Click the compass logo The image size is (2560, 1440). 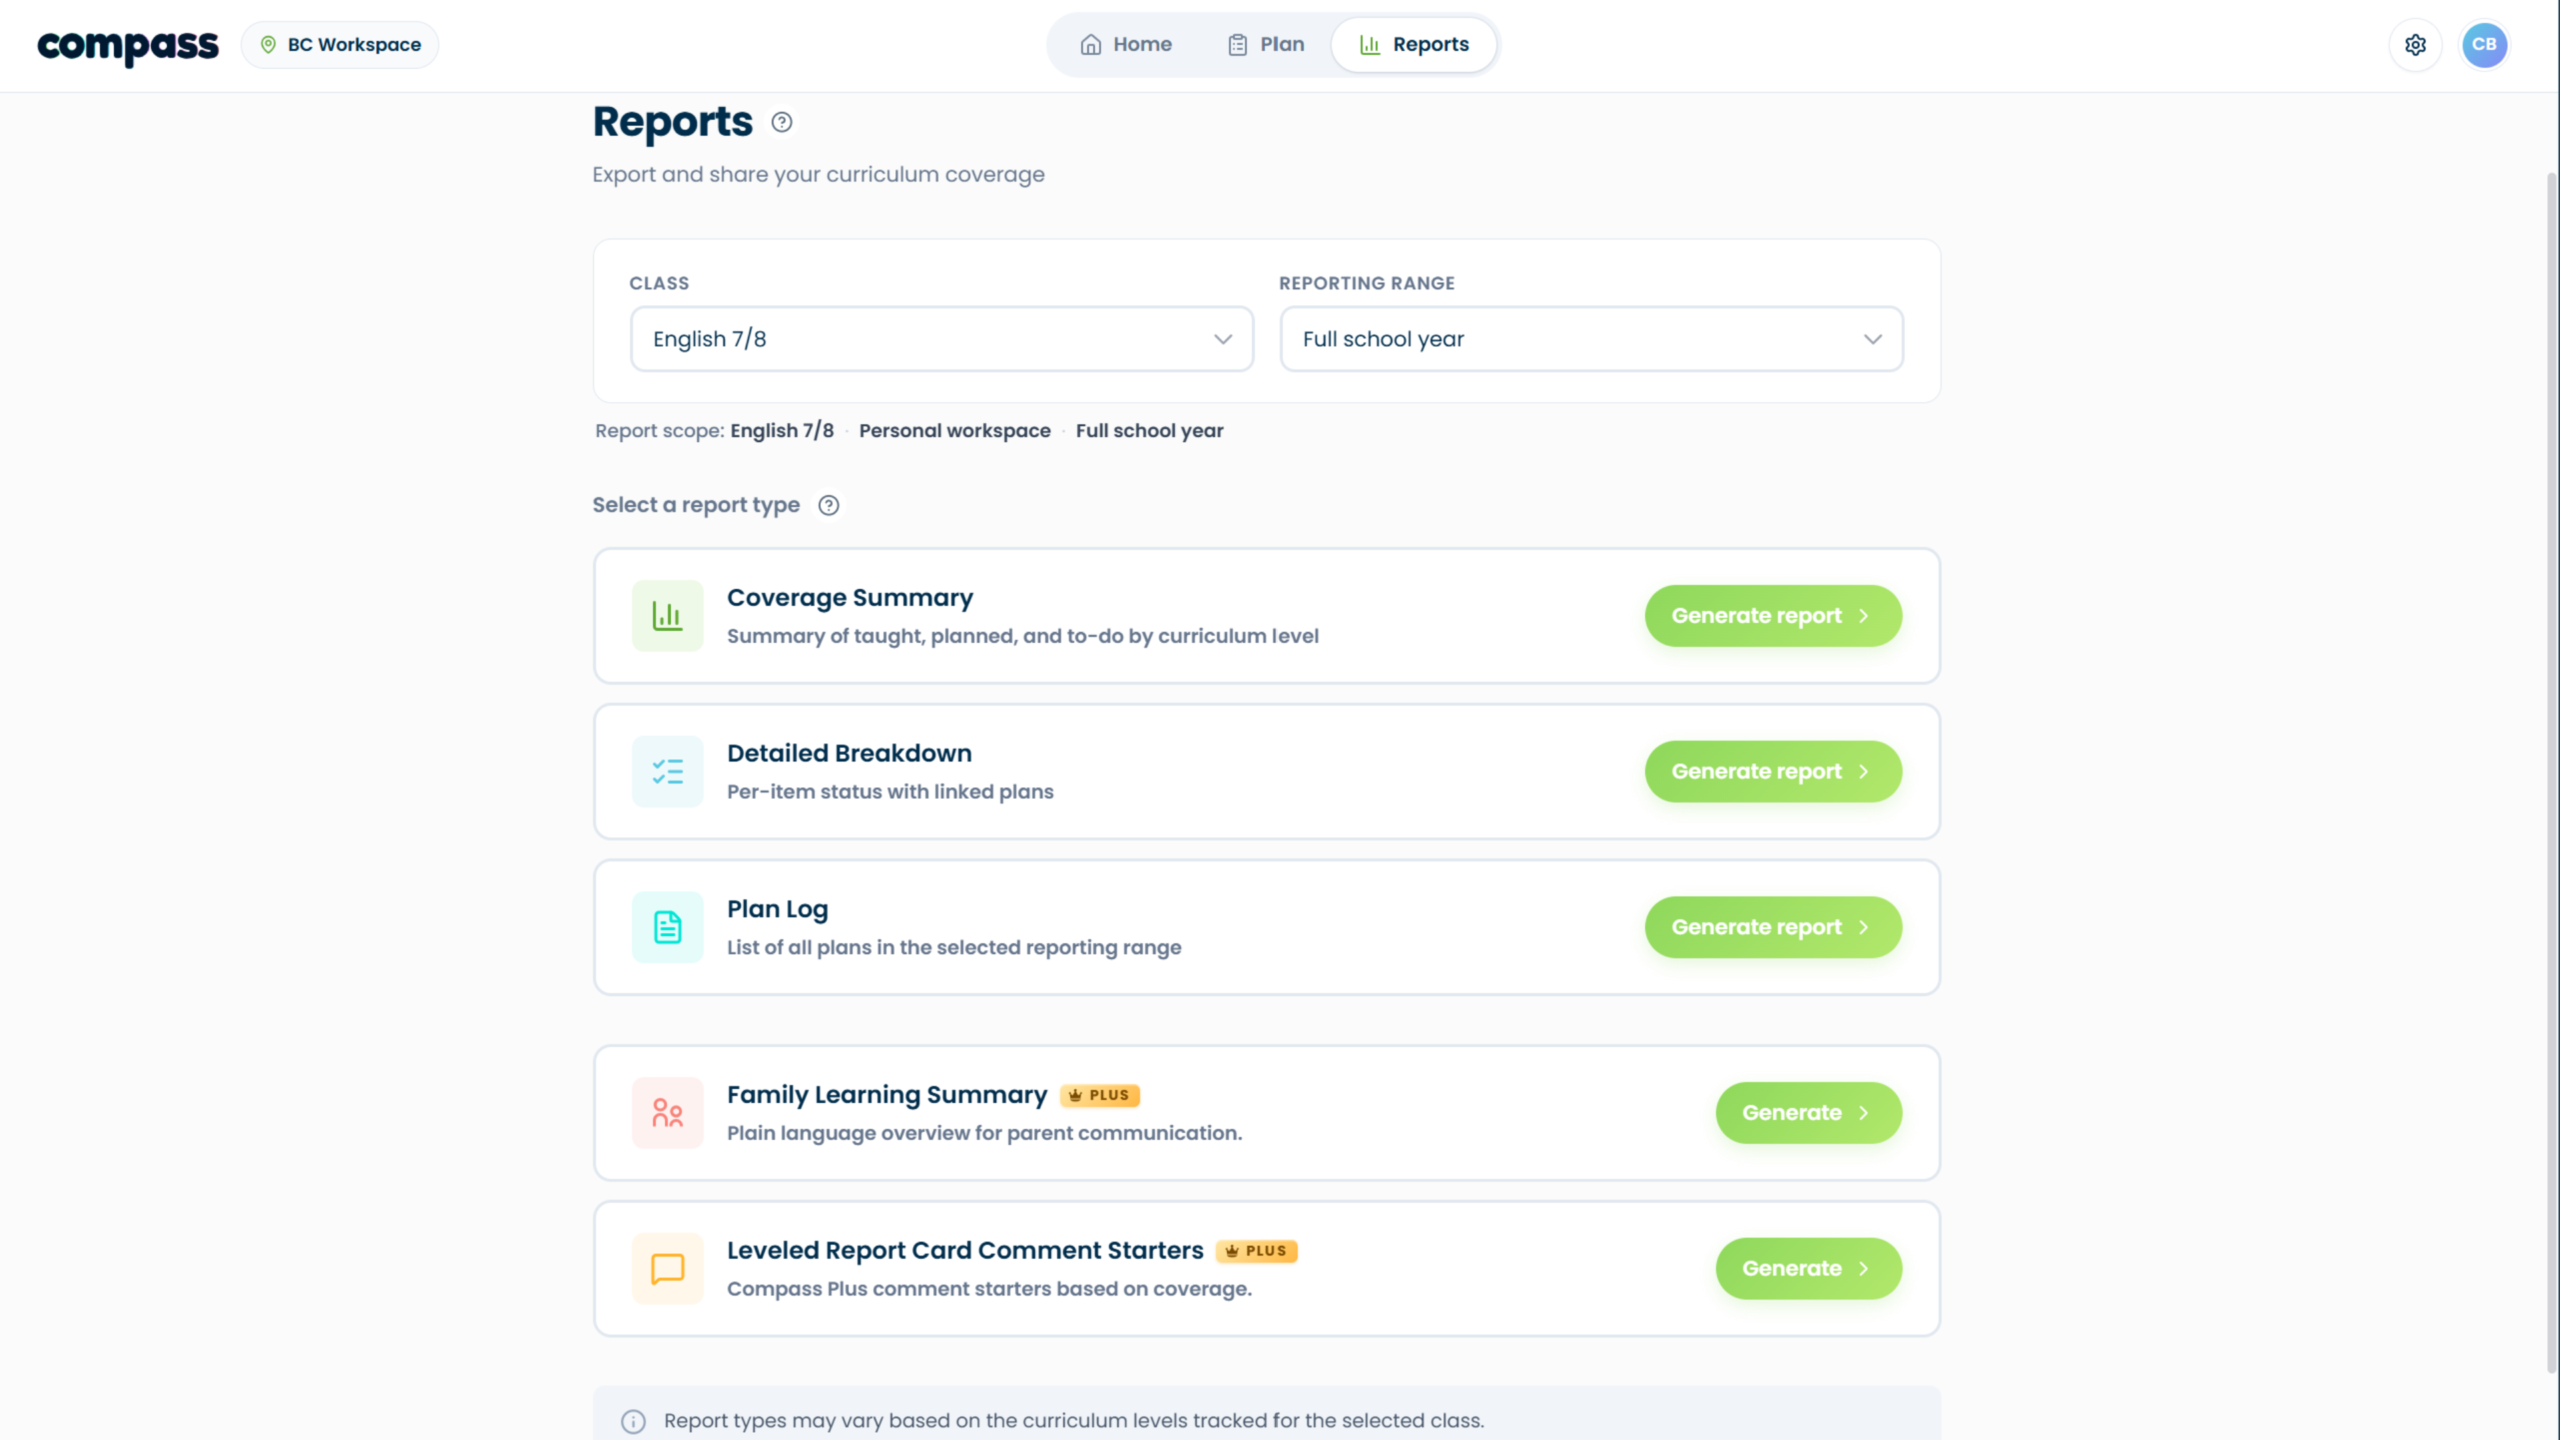point(127,45)
